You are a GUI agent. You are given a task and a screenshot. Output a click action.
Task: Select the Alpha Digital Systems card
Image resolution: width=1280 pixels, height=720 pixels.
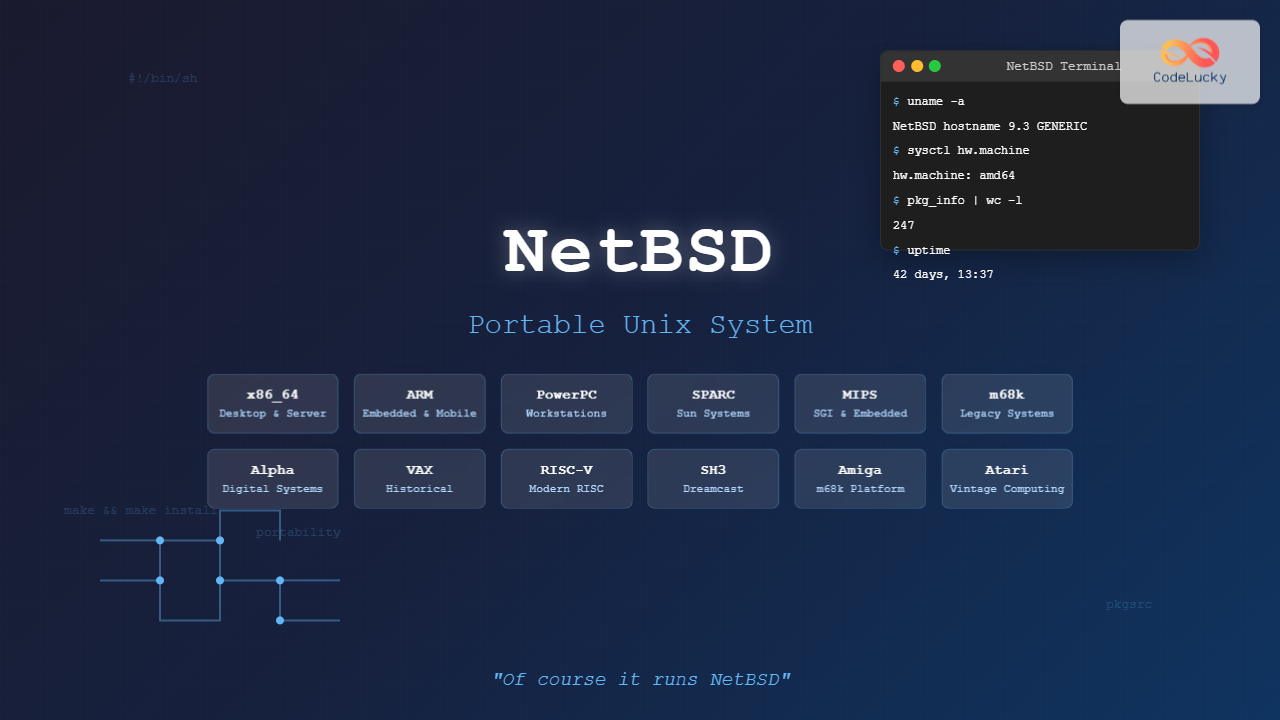[x=273, y=479]
